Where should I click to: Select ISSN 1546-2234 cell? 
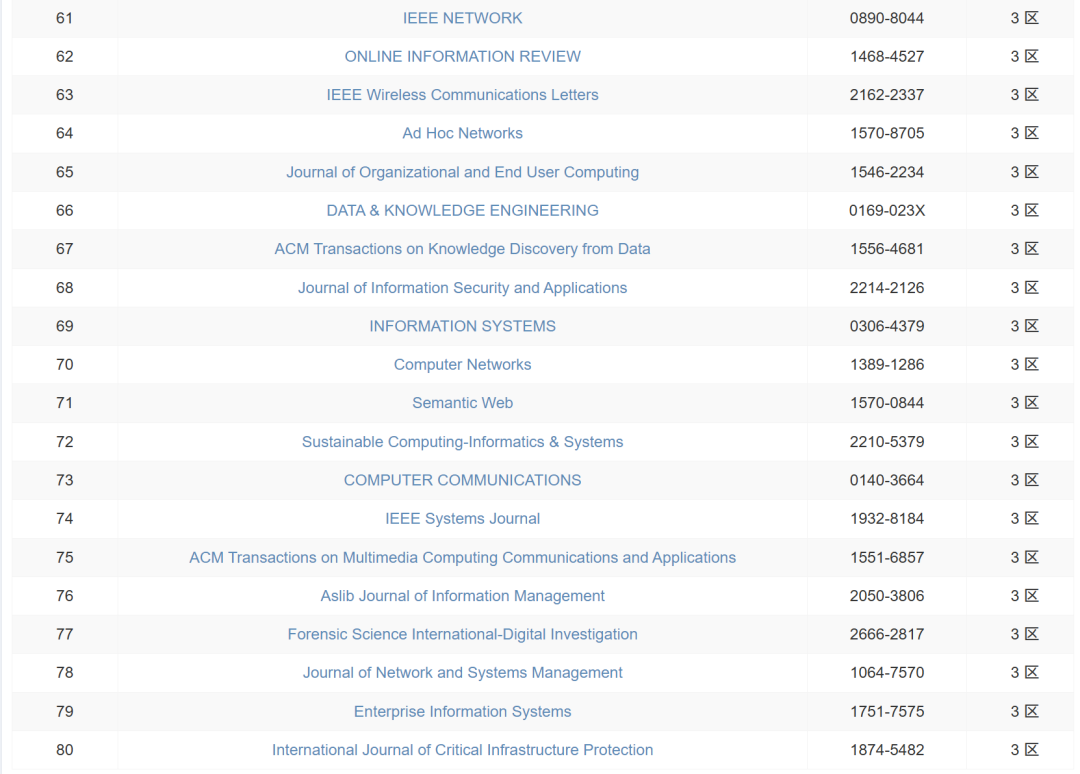tap(886, 172)
